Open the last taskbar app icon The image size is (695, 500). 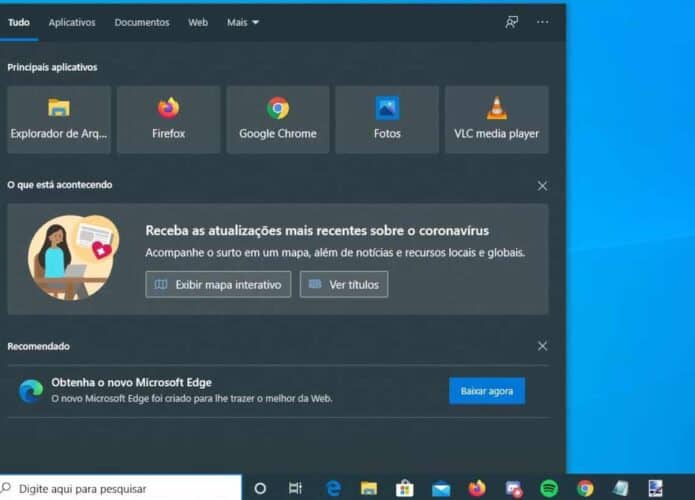point(656,488)
